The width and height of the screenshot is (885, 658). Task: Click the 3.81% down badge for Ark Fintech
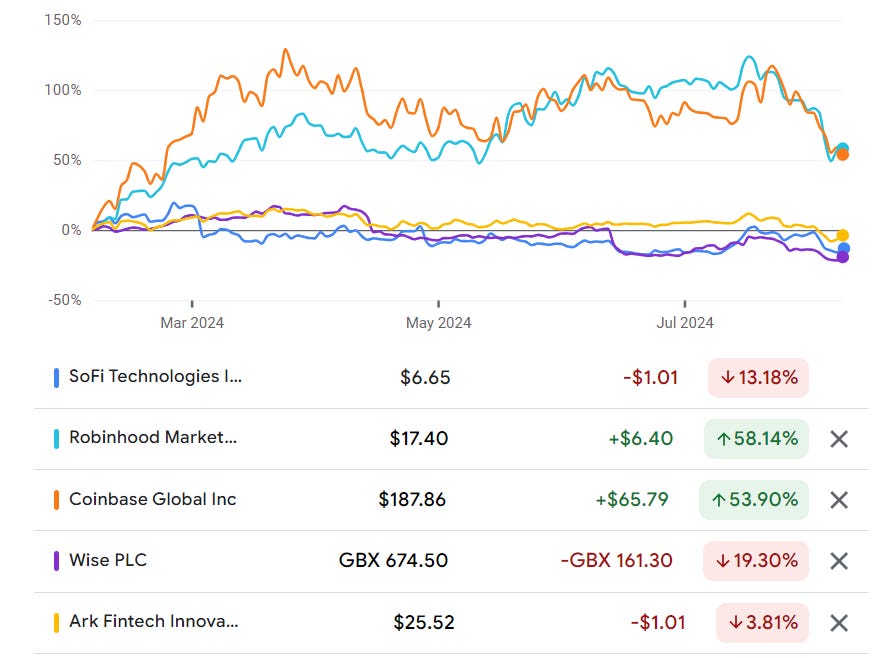[x=763, y=623]
